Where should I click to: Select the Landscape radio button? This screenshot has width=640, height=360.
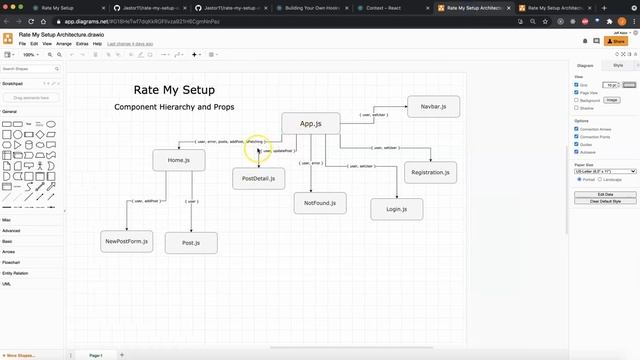pos(600,179)
